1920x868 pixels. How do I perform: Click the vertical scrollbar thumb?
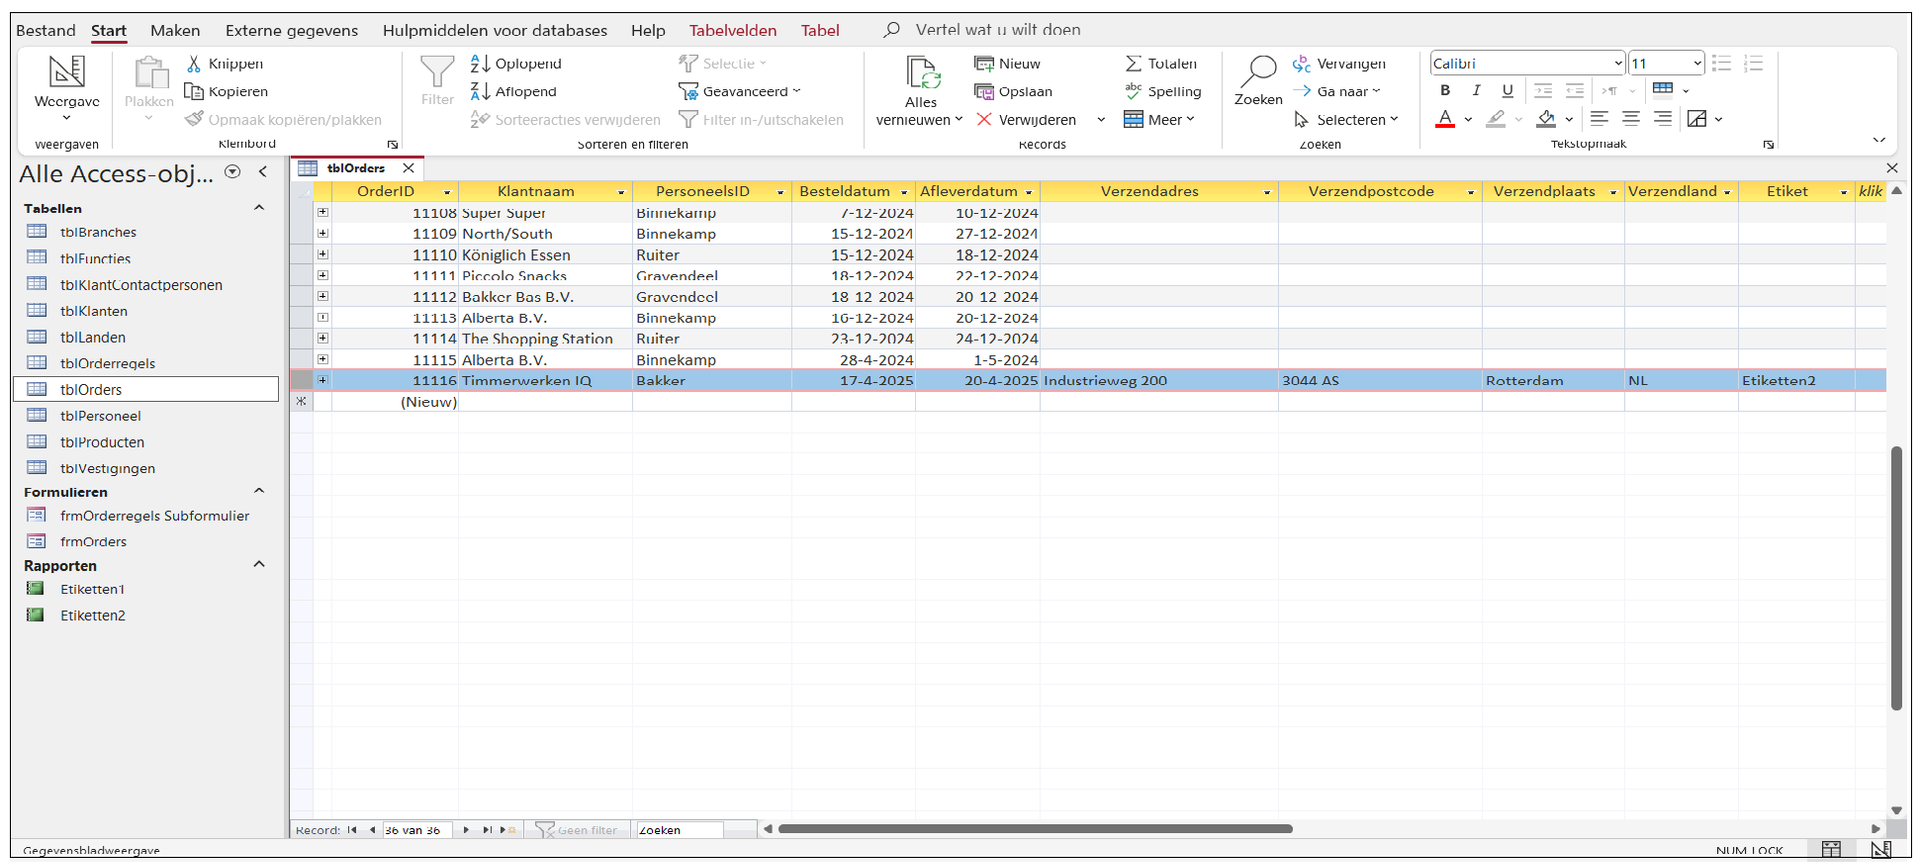click(x=1896, y=578)
